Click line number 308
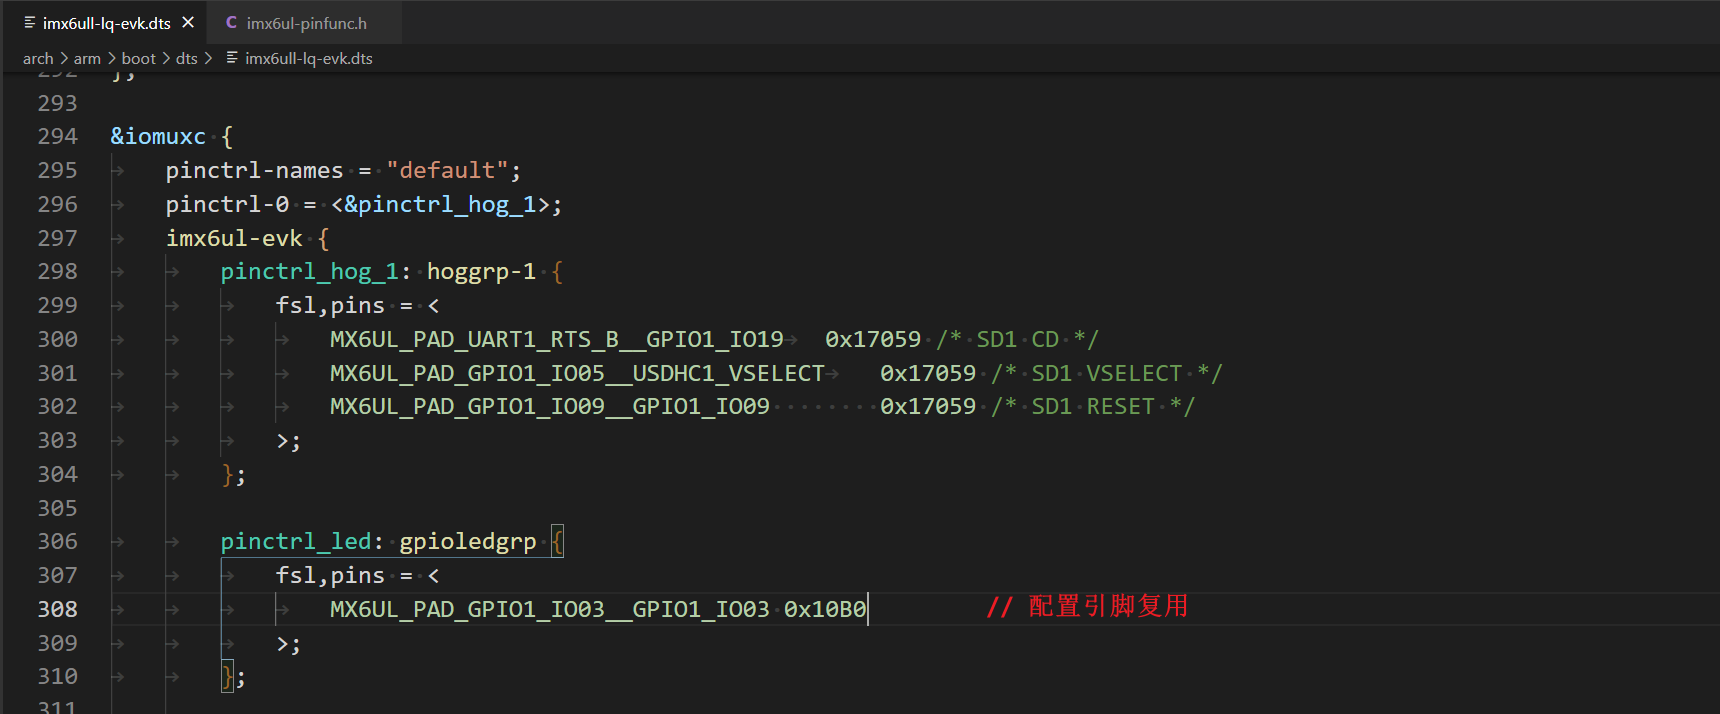The height and width of the screenshot is (714, 1720). (57, 609)
